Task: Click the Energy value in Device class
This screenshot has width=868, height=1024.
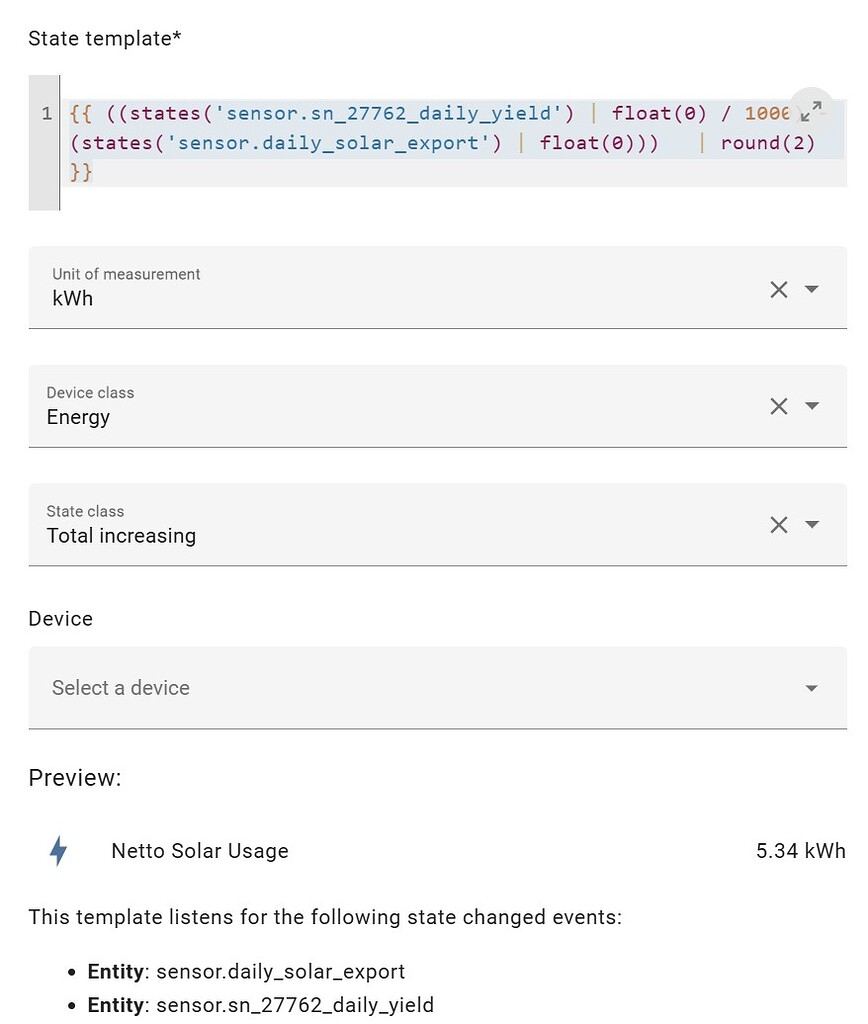Action: 78,417
